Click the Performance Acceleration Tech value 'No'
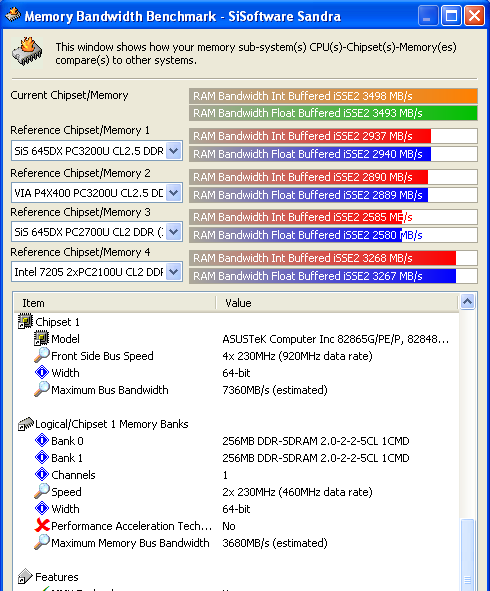 tap(229, 526)
